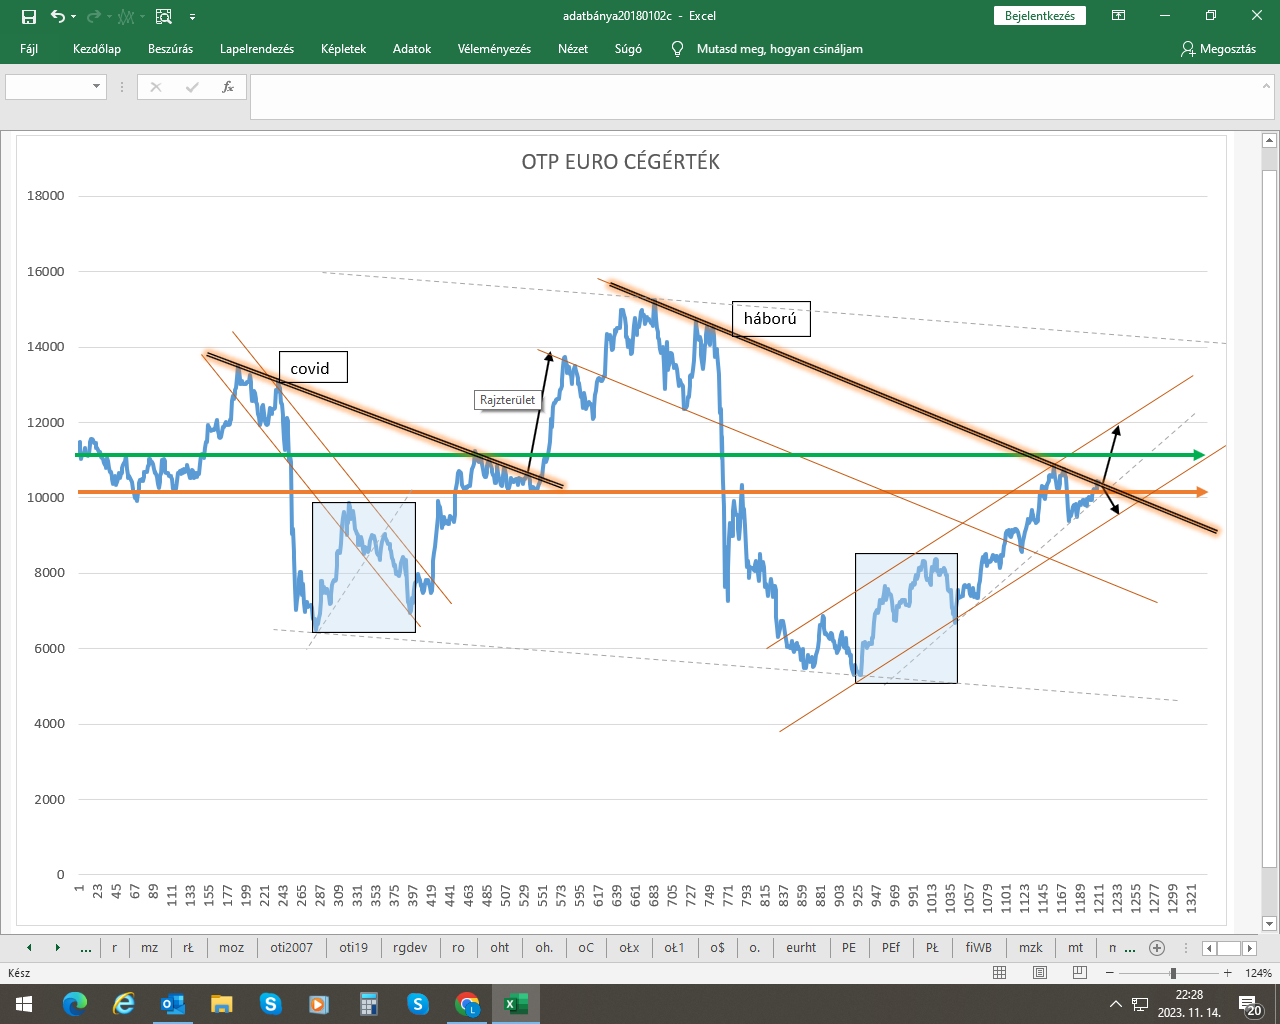Image resolution: width=1280 pixels, height=1024 pixels.
Task: Expand the Name Box dropdown
Action: (97, 87)
